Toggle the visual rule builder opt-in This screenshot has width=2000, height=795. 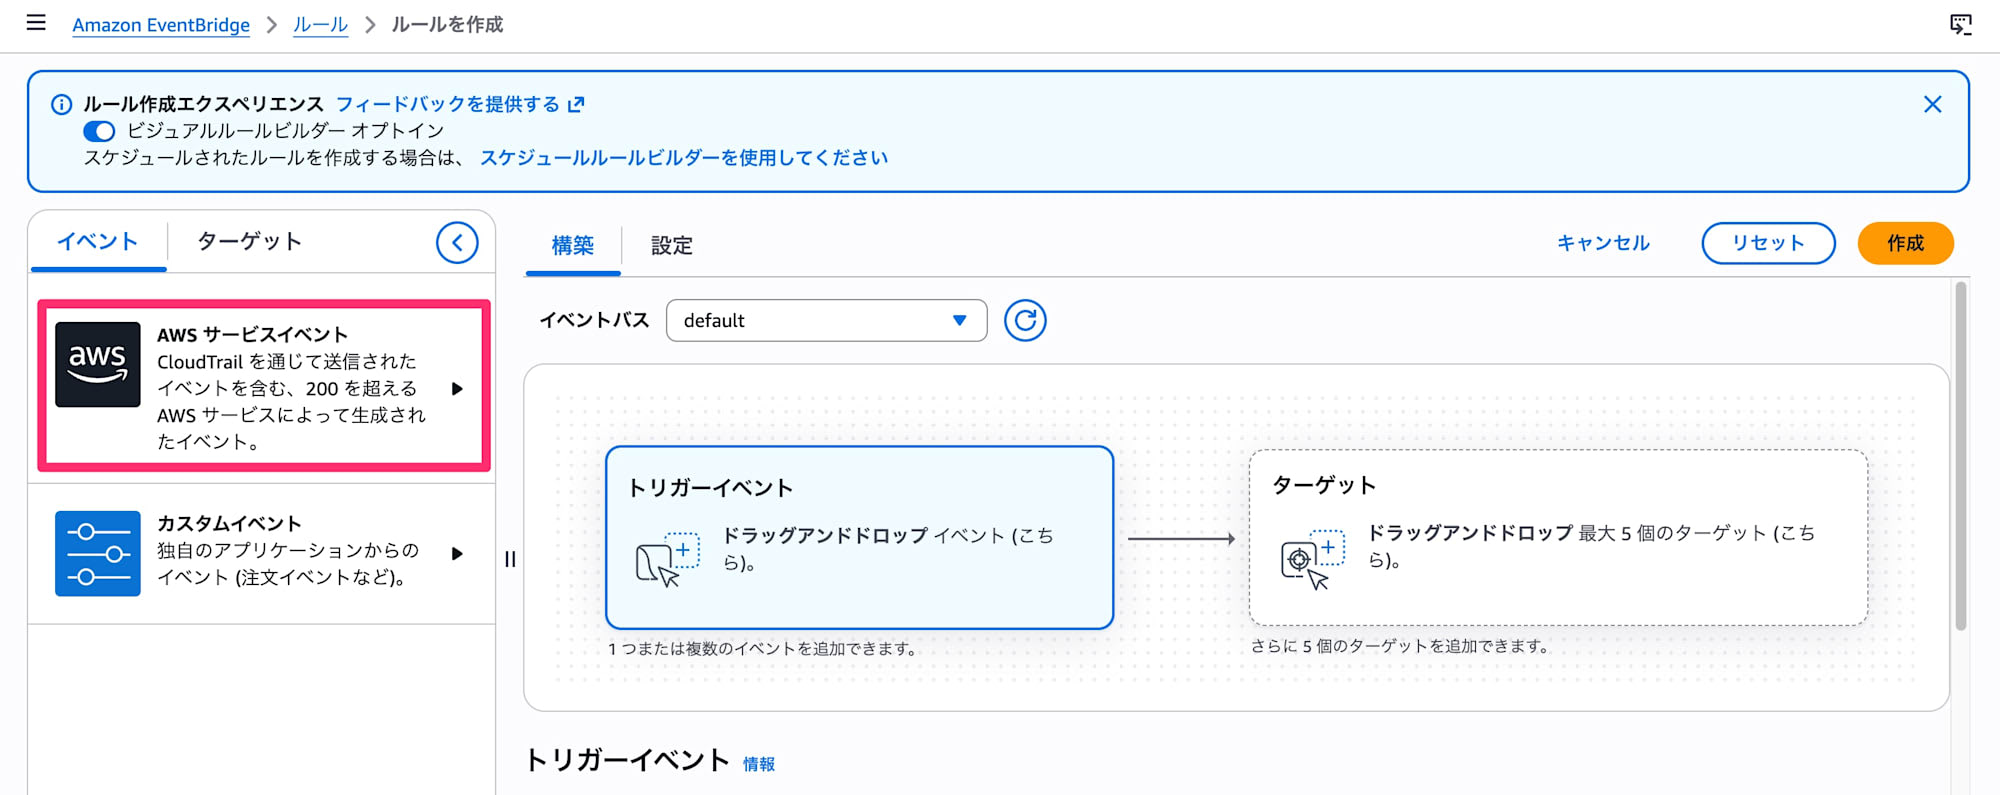pyautogui.click(x=99, y=131)
